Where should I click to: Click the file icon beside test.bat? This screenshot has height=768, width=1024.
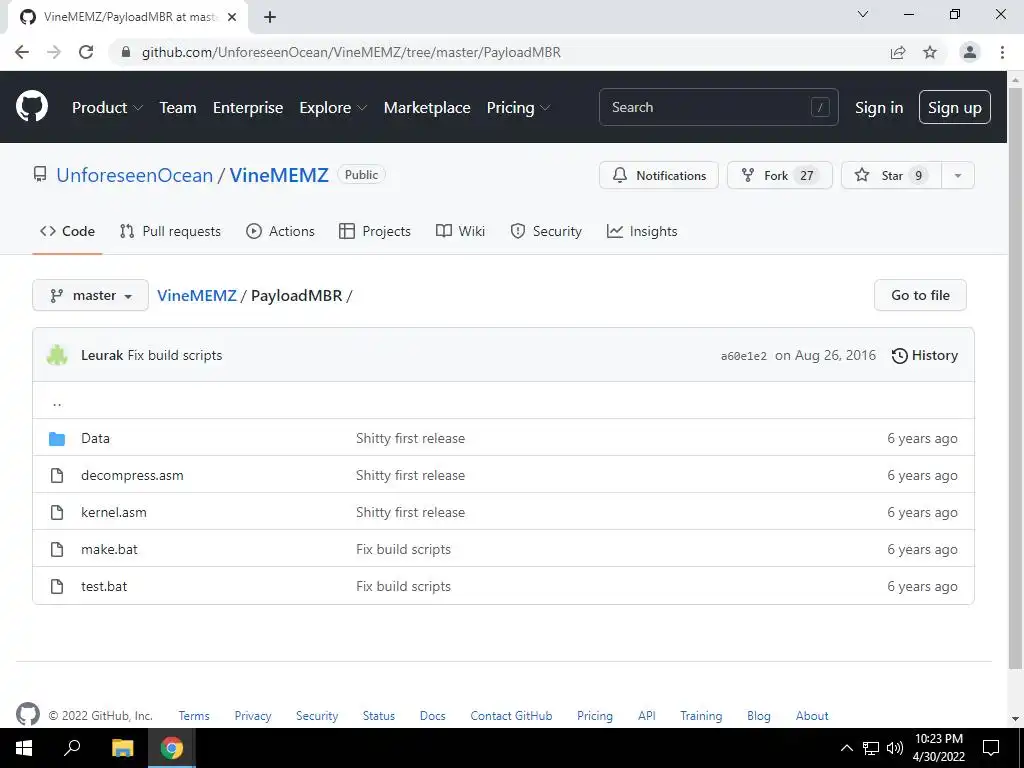pyautogui.click(x=57, y=586)
